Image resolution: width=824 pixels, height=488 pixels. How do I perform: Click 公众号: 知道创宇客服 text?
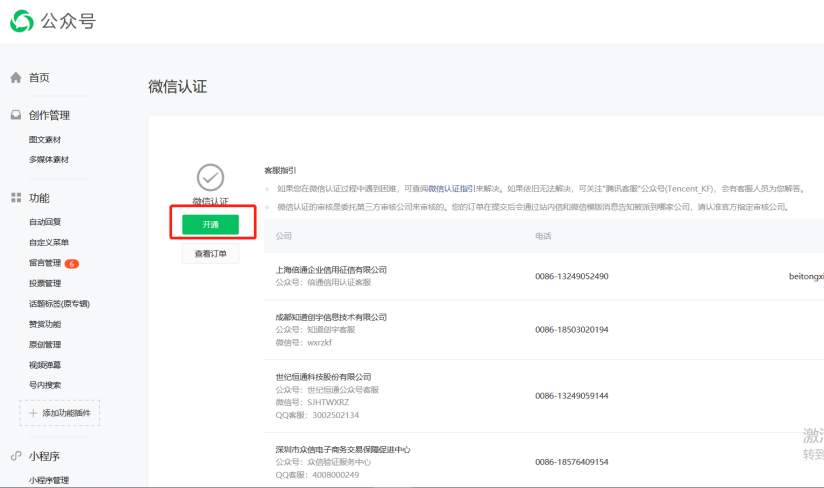tap(315, 330)
